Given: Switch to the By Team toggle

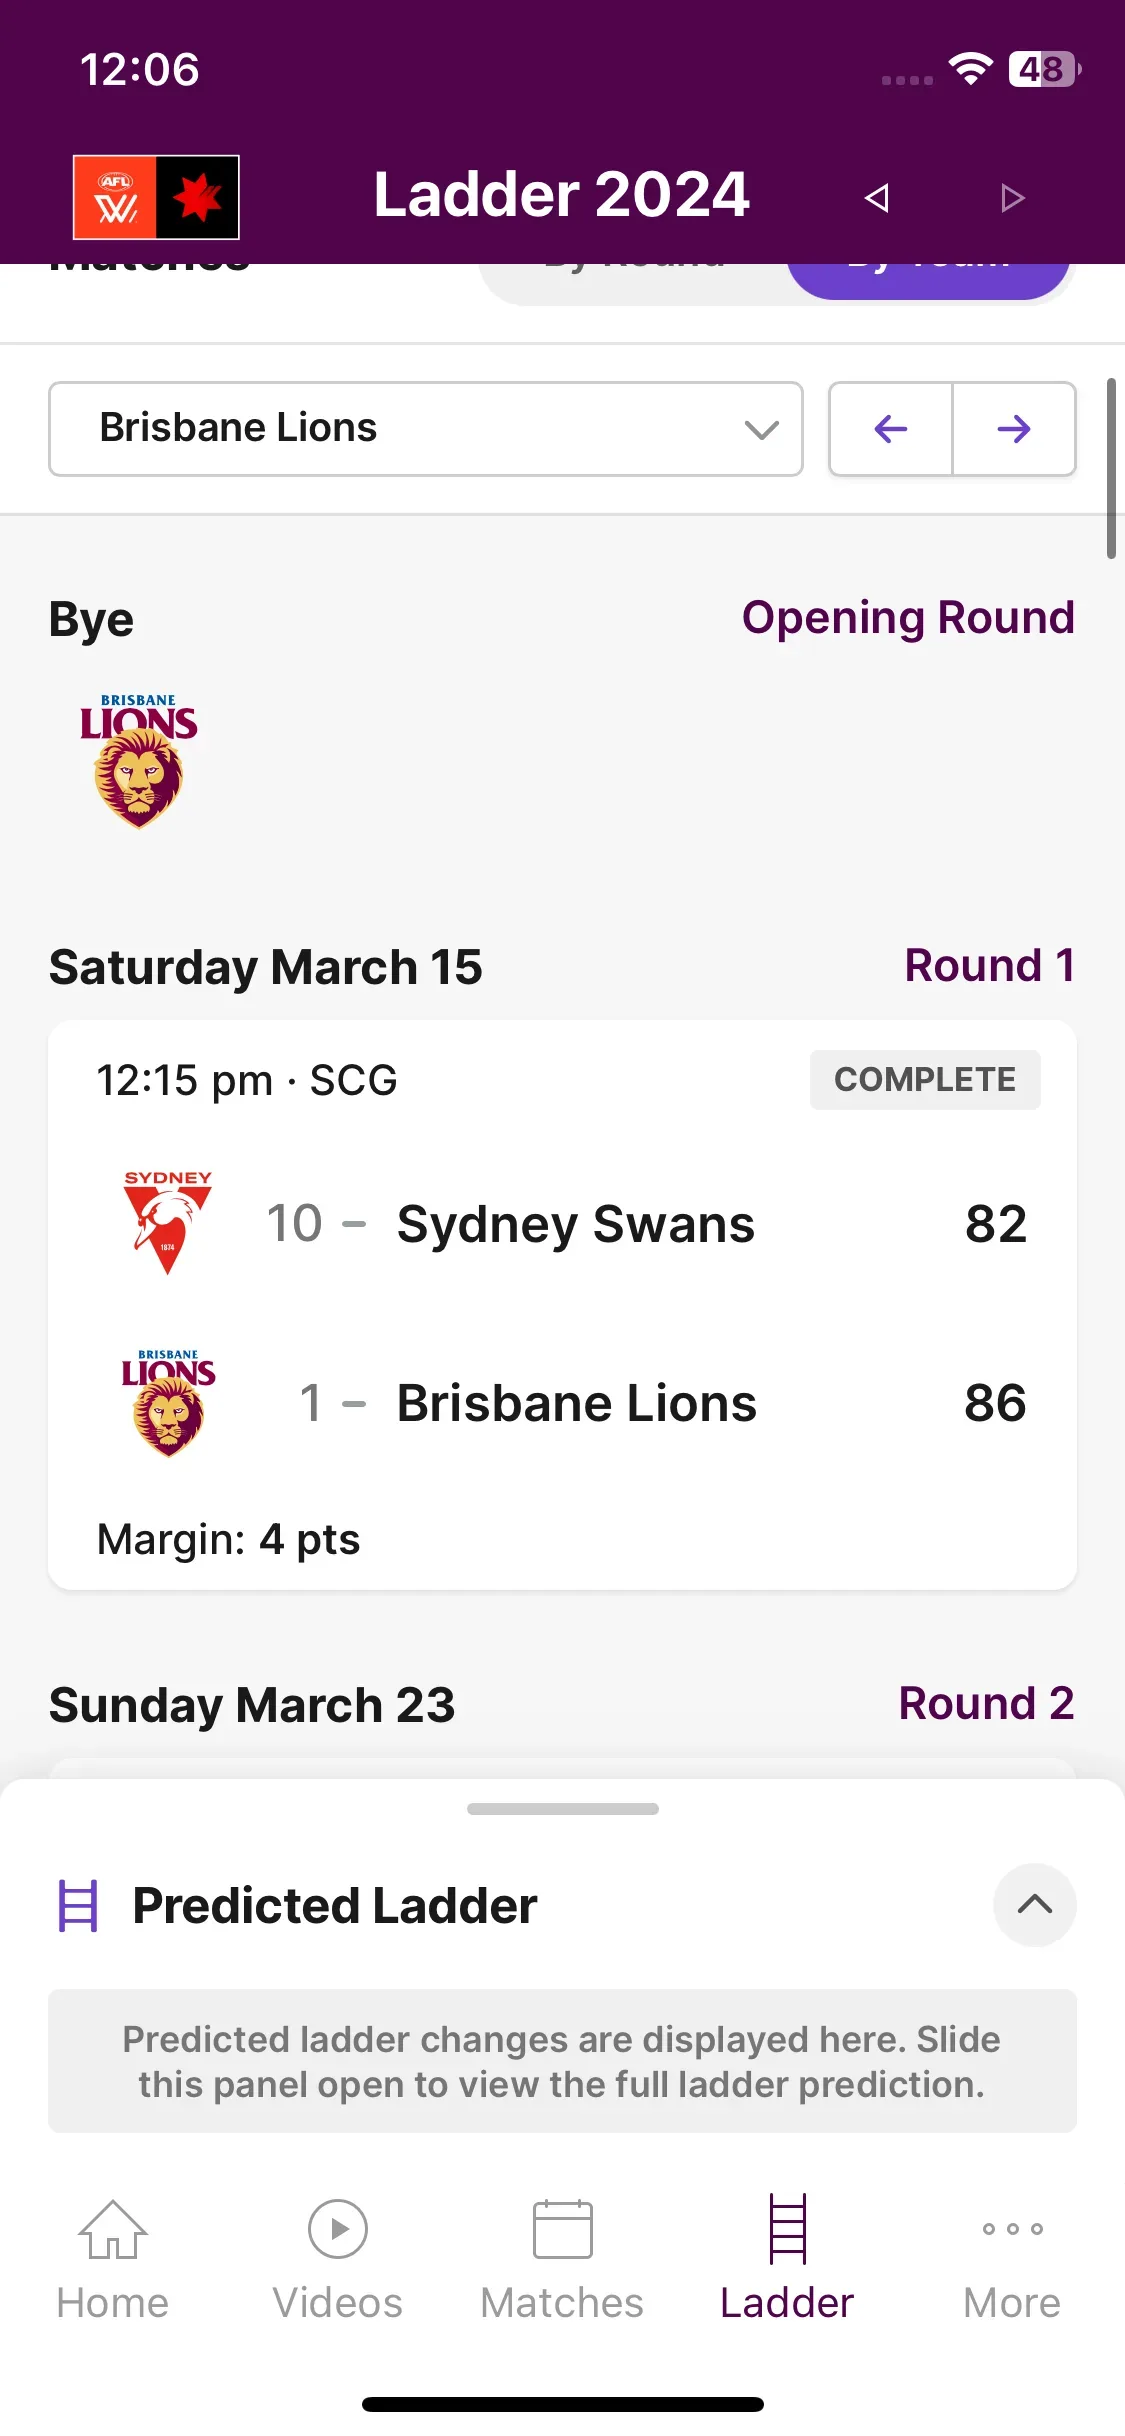Looking at the screenshot, I should [x=929, y=272].
